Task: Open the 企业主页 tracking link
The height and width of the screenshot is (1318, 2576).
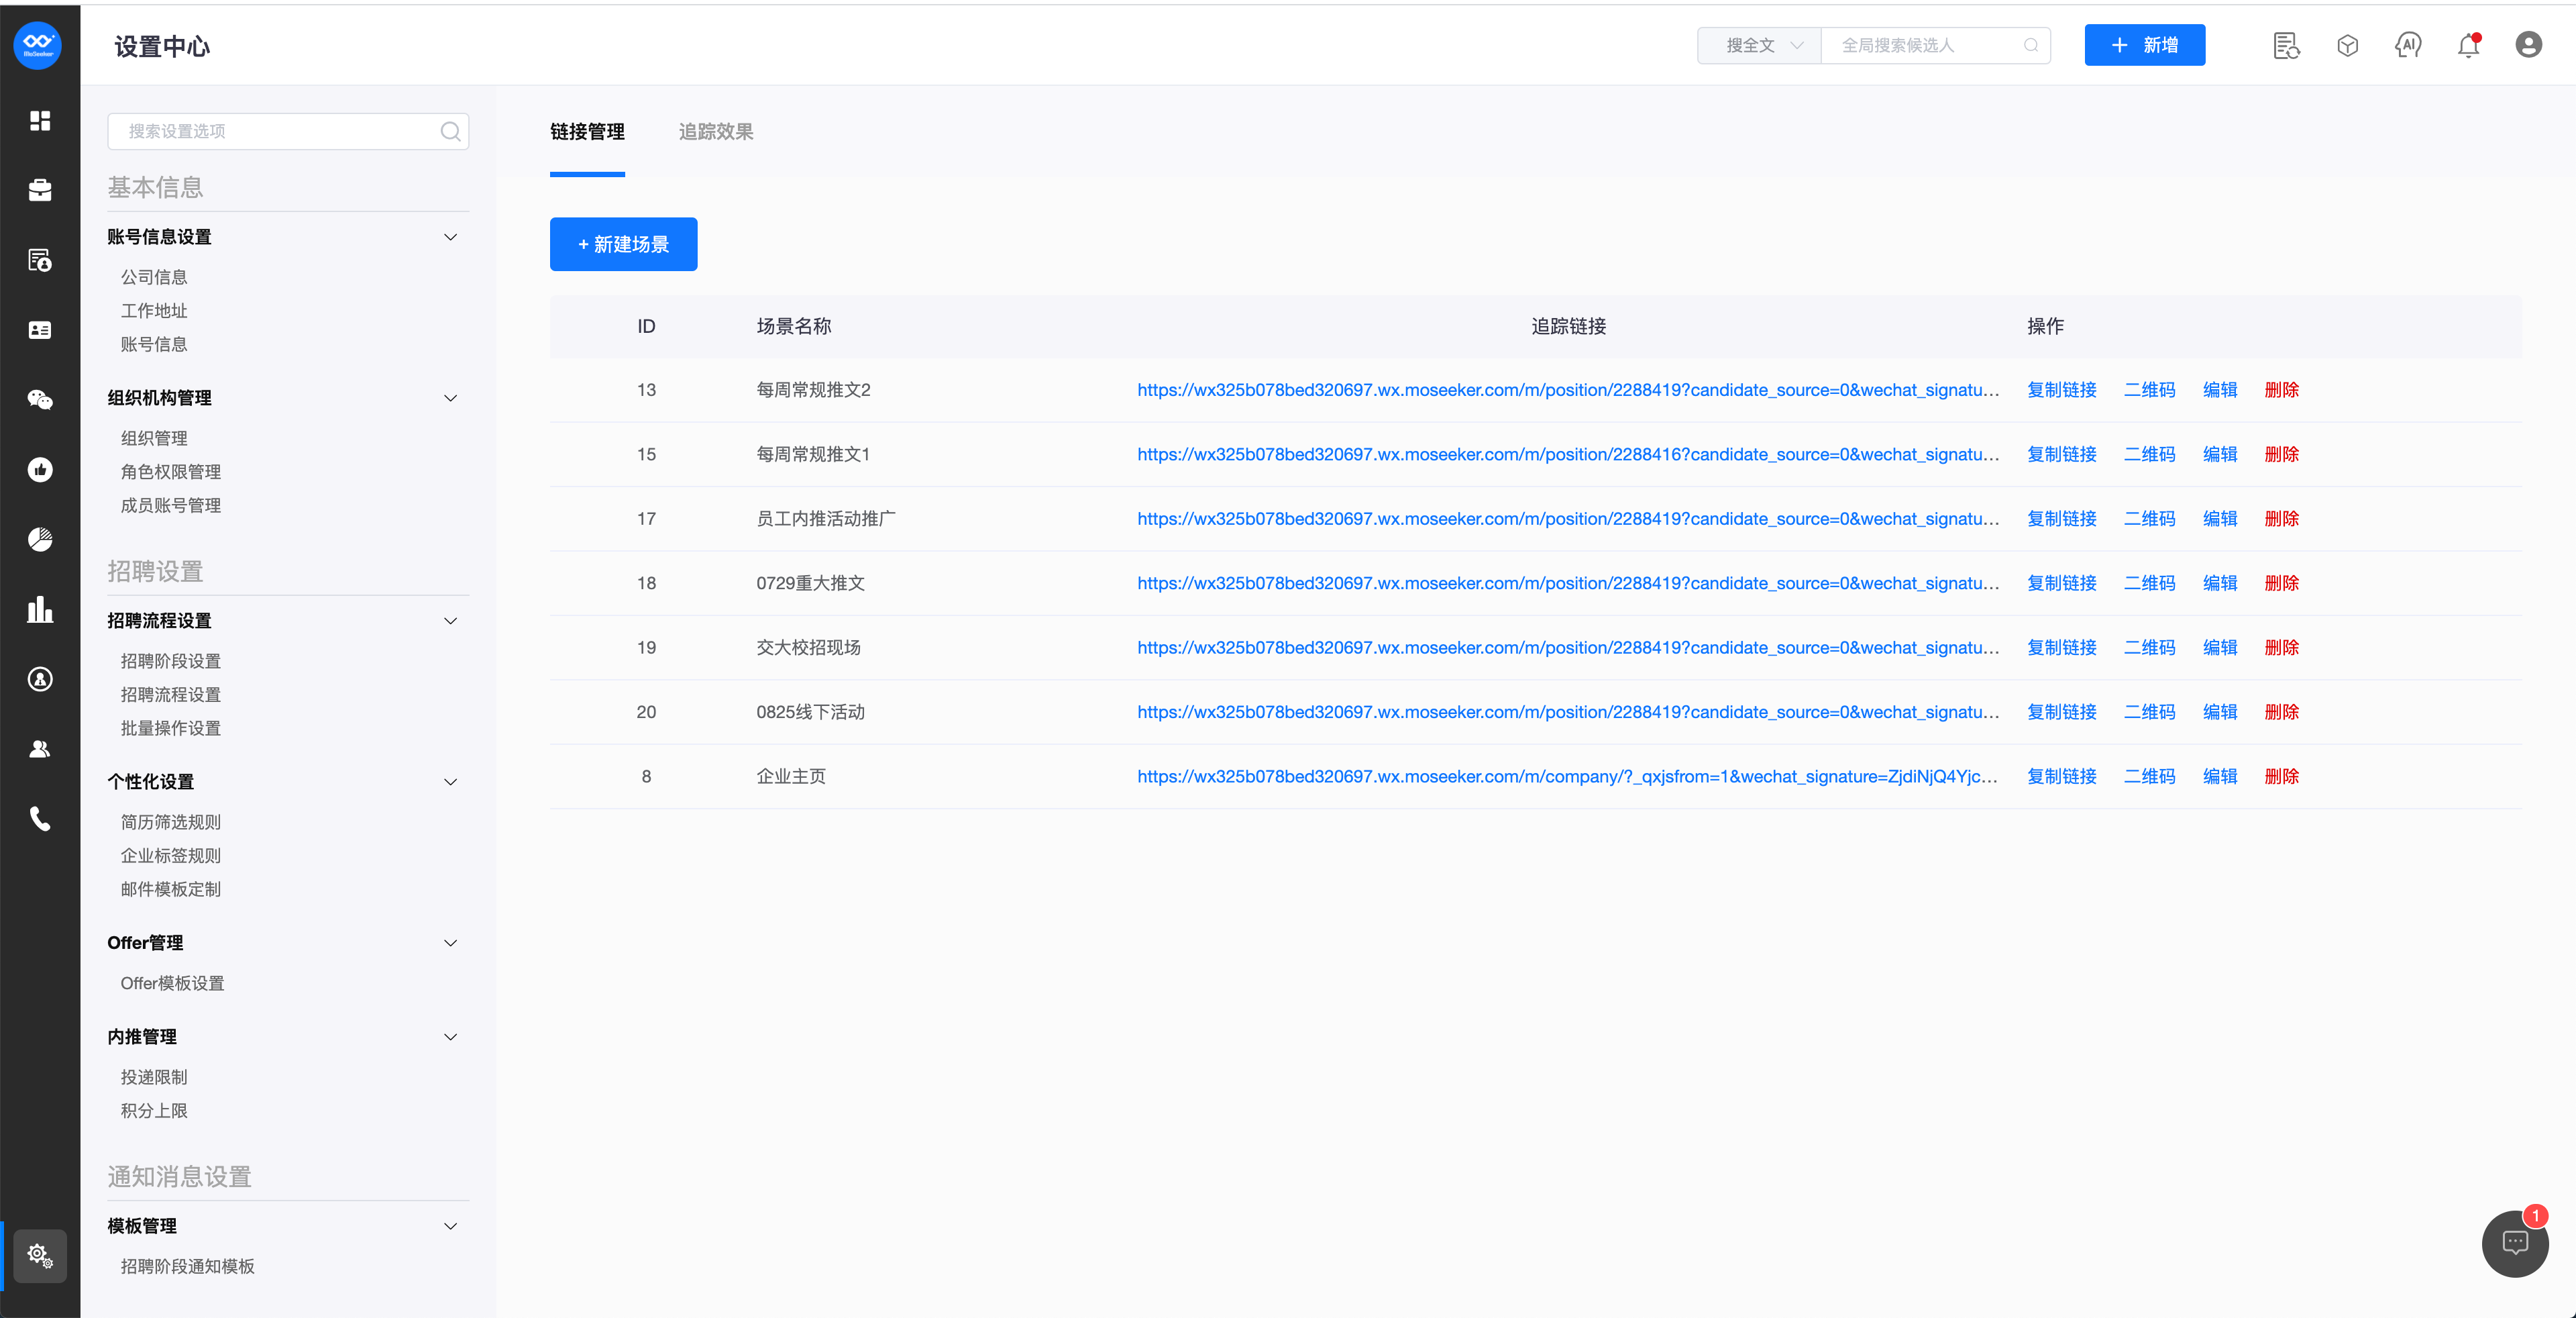Action: [1567, 777]
